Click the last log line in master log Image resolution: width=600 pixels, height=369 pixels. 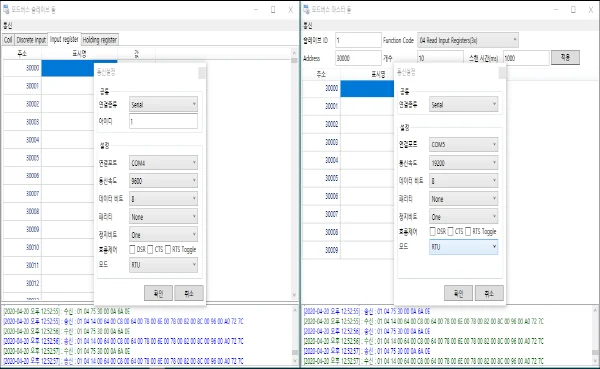coord(424,361)
